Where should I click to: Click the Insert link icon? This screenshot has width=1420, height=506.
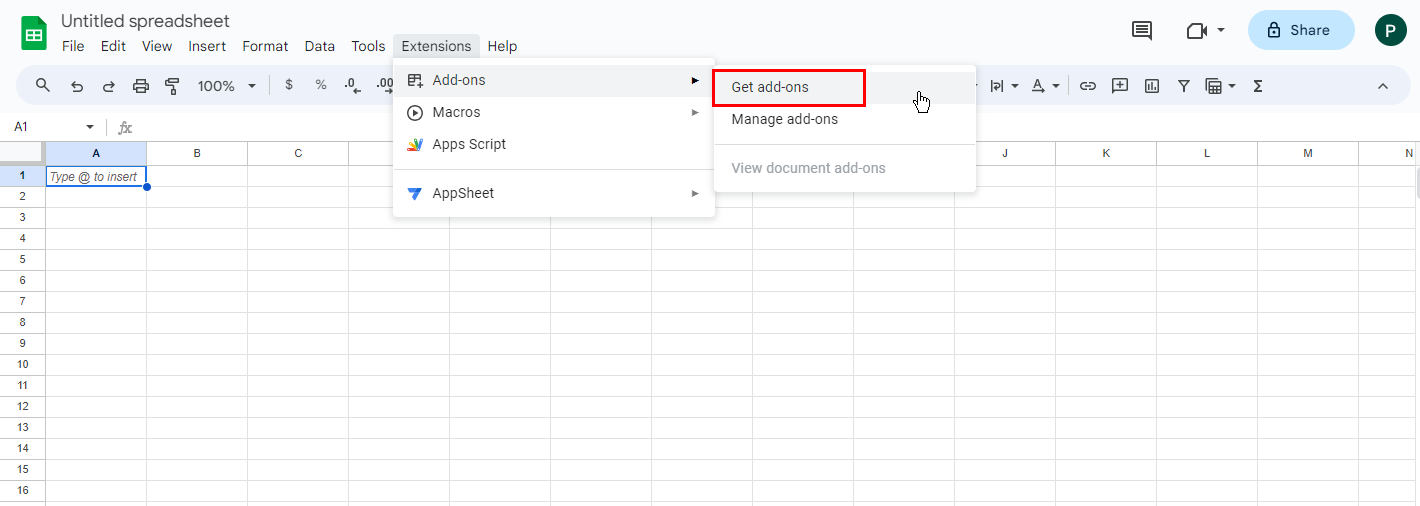coord(1088,86)
